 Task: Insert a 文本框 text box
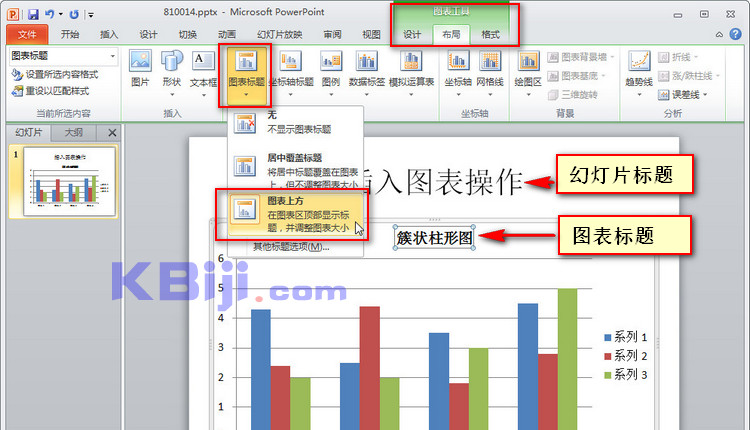[x=203, y=73]
